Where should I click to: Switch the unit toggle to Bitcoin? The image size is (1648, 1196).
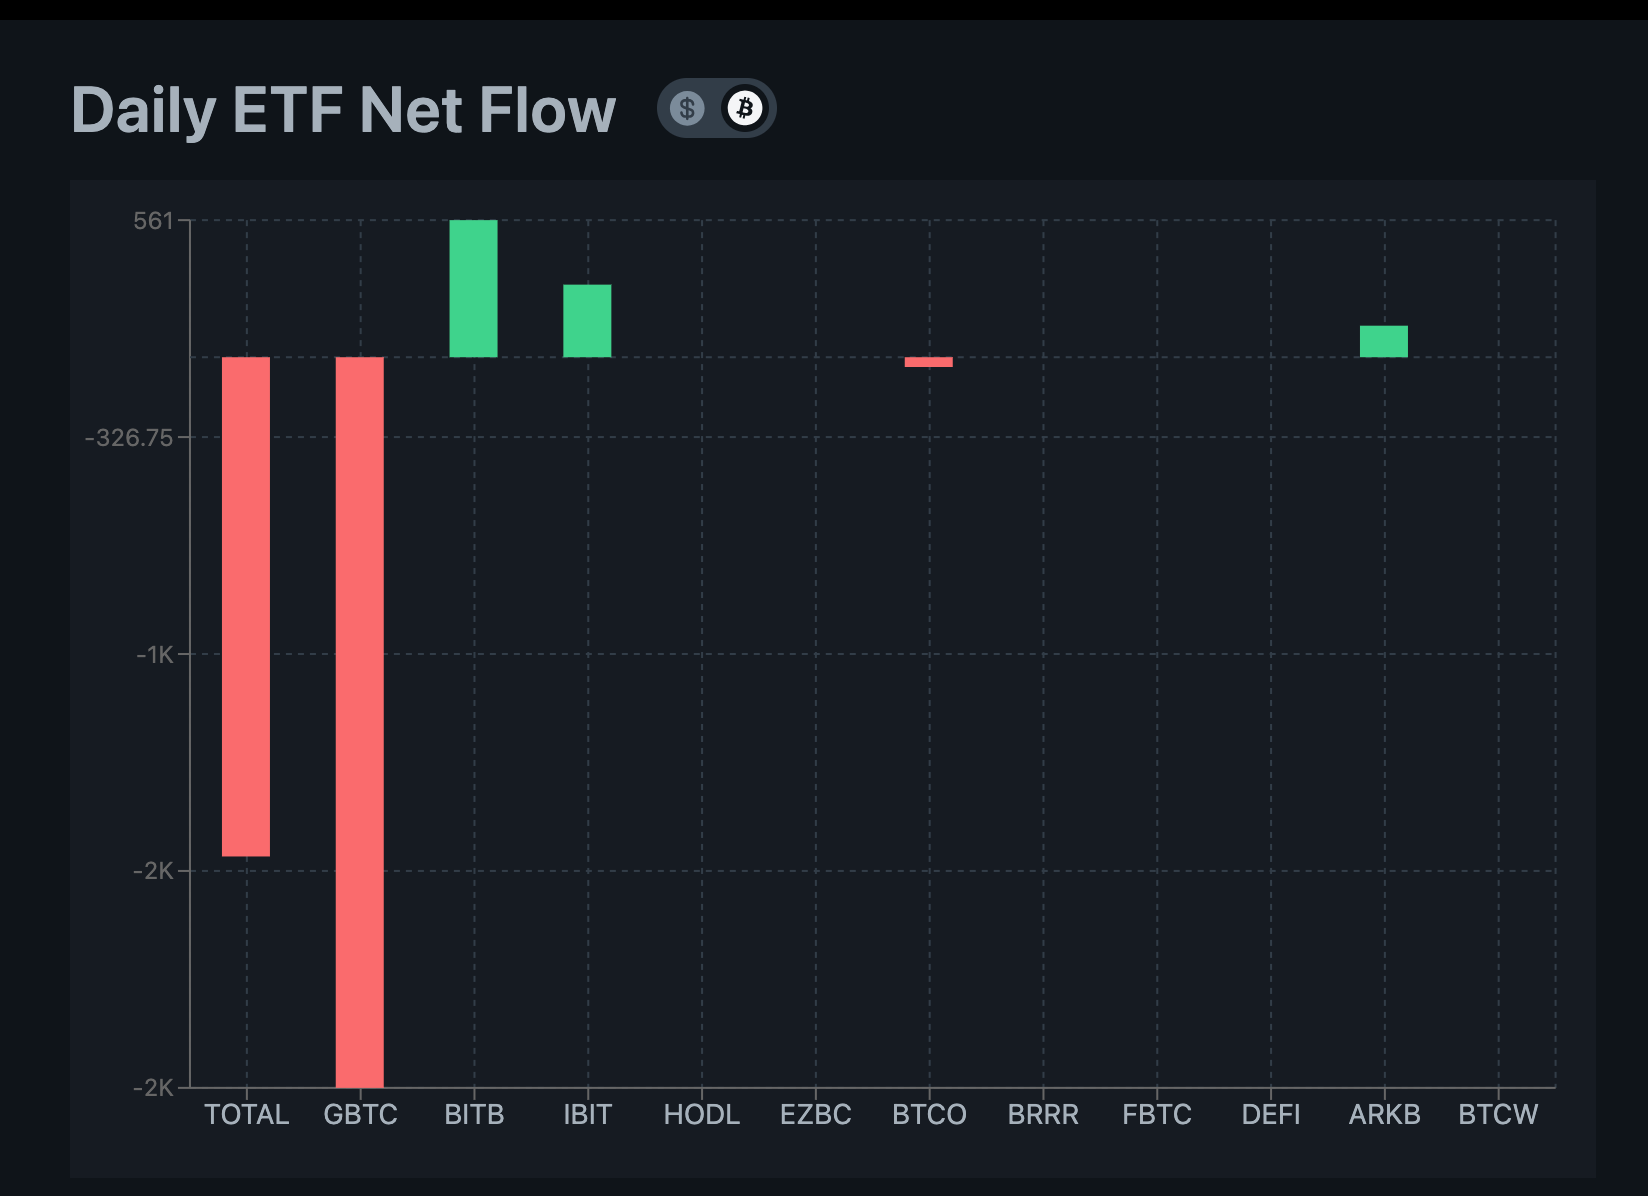point(745,108)
